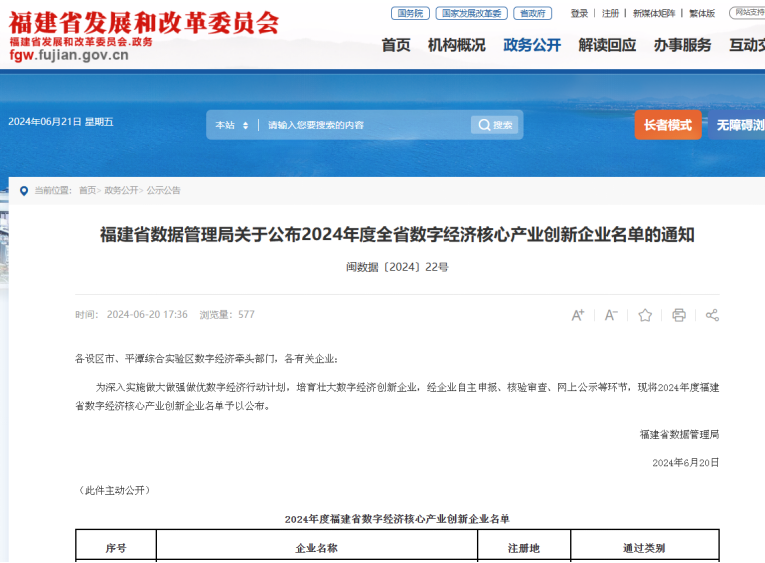The height and width of the screenshot is (563, 765).
Task: Click the date text 2024年06月21日 星期五
Action: click(x=60, y=122)
